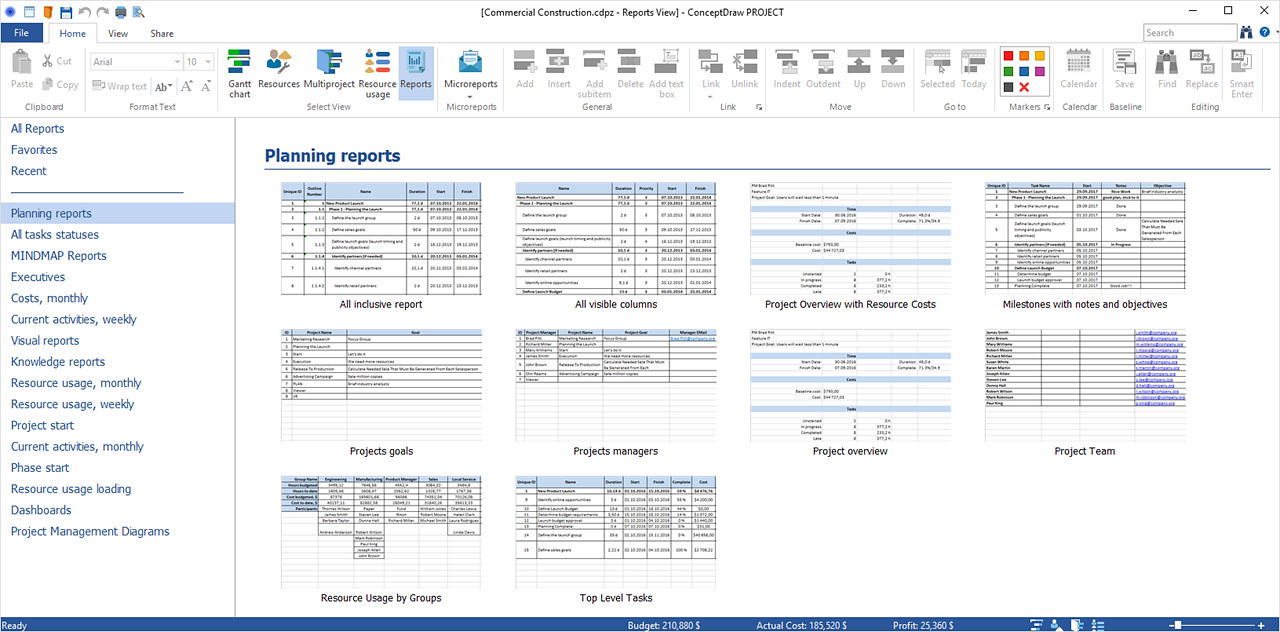
Task: Click the quick access Print icon
Action: point(121,12)
